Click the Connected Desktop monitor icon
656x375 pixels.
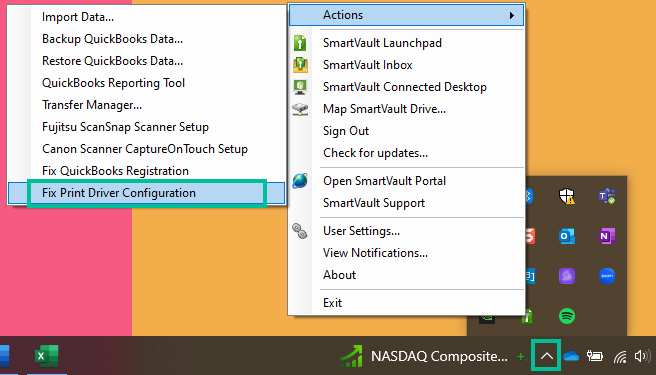300,87
